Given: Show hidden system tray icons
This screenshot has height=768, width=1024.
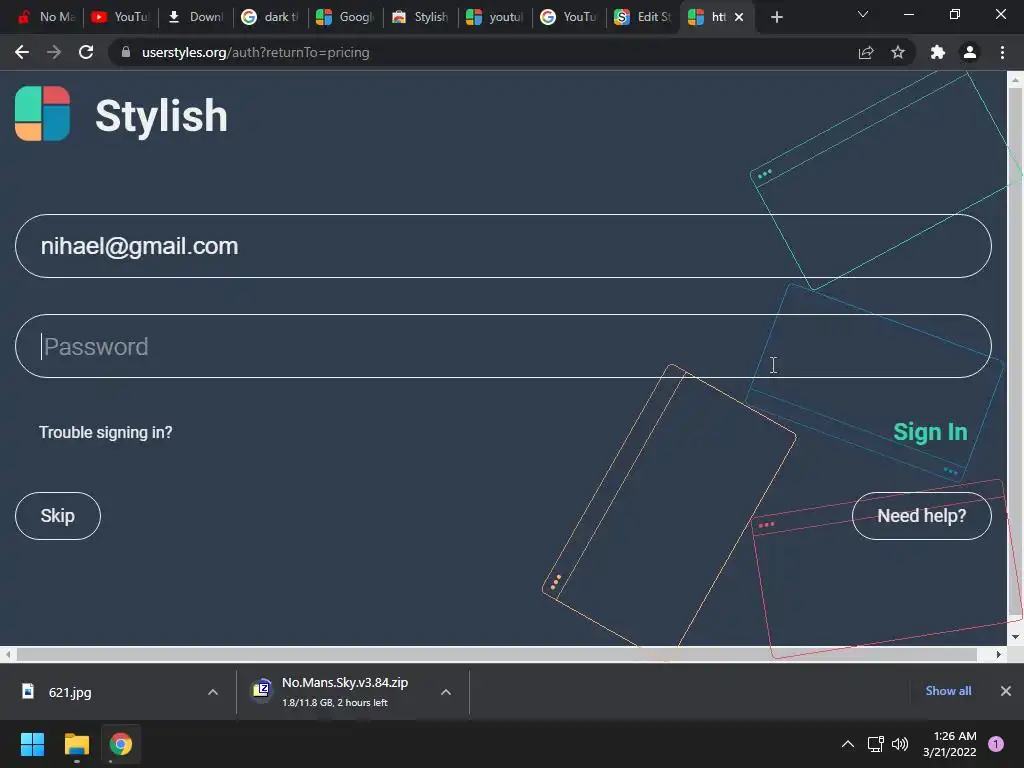Looking at the screenshot, I should [848, 744].
